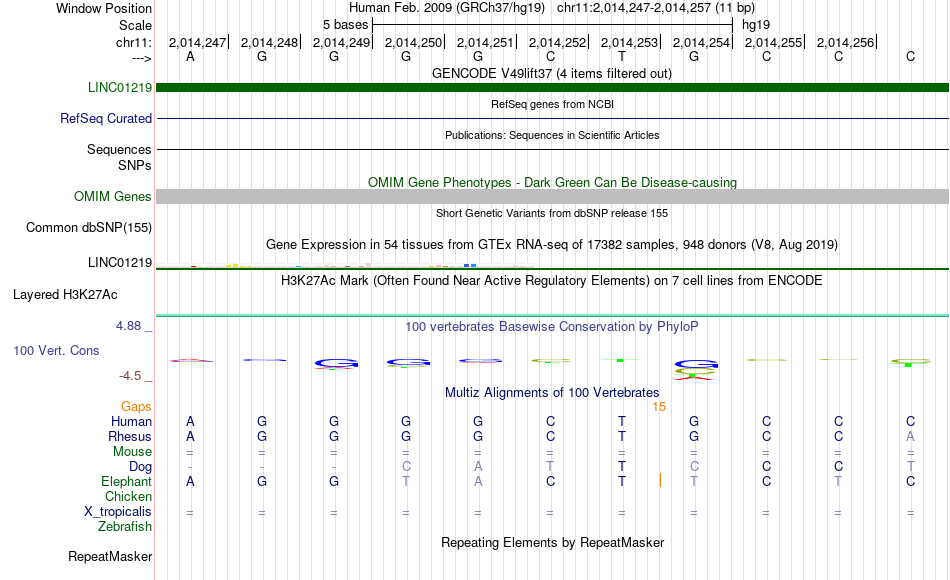Open Short Genetic Variants from dbSNP title

(x=552, y=213)
